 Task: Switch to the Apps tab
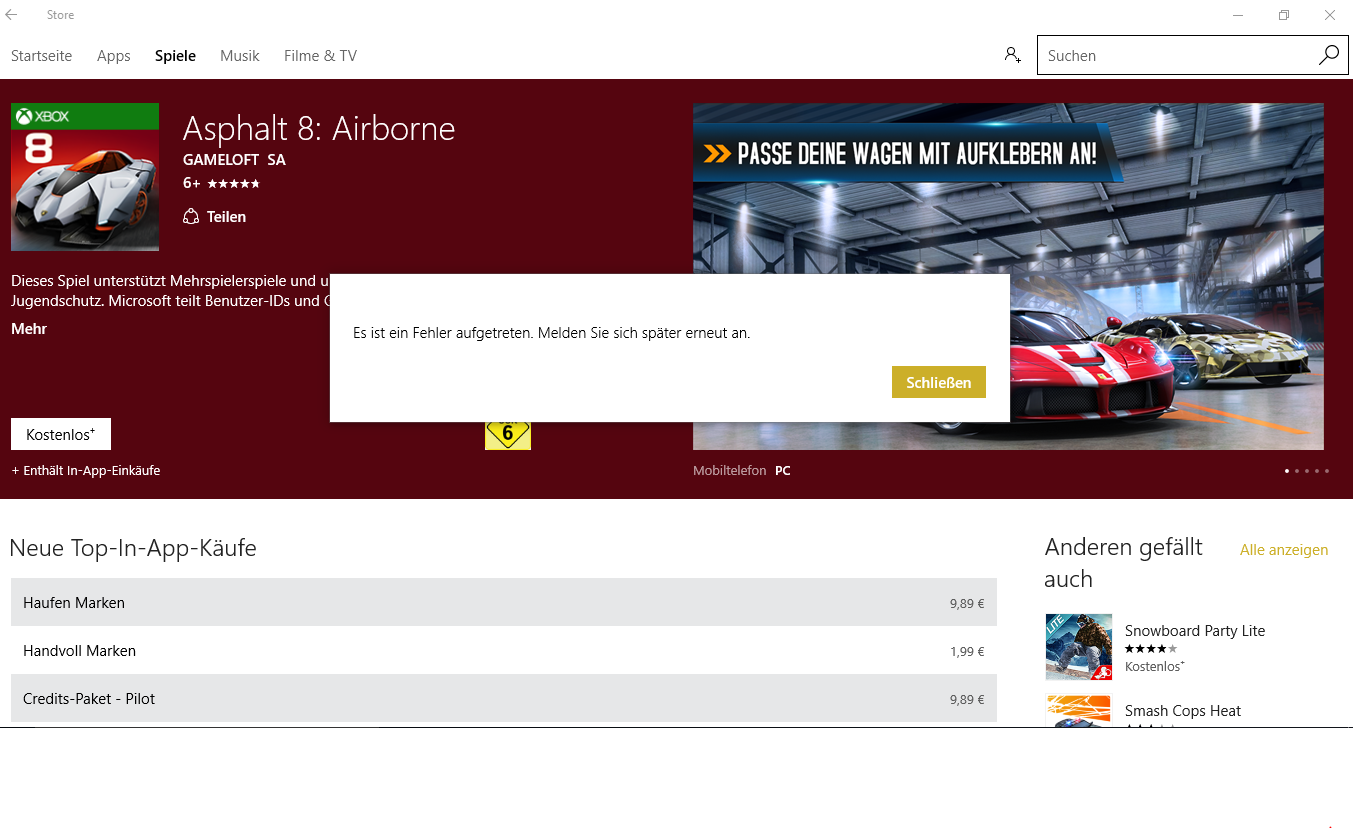114,56
